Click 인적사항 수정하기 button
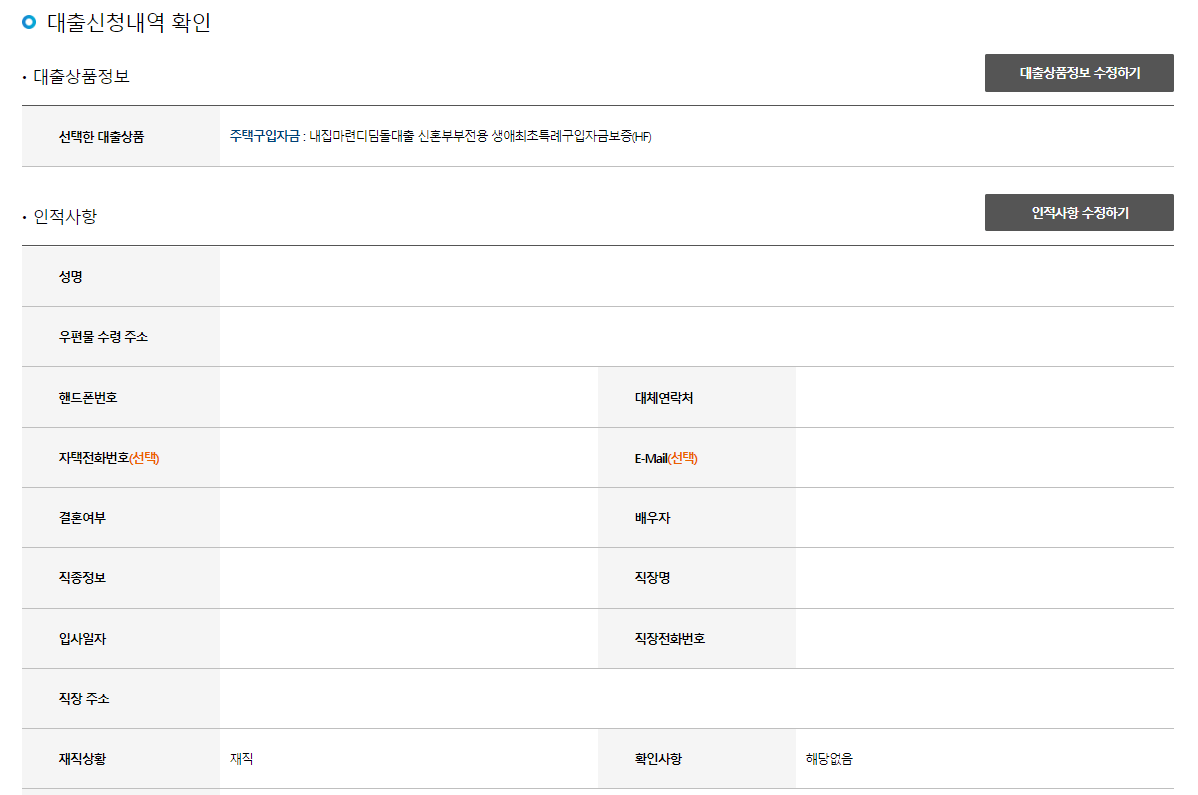1198x795 pixels. click(x=1079, y=212)
